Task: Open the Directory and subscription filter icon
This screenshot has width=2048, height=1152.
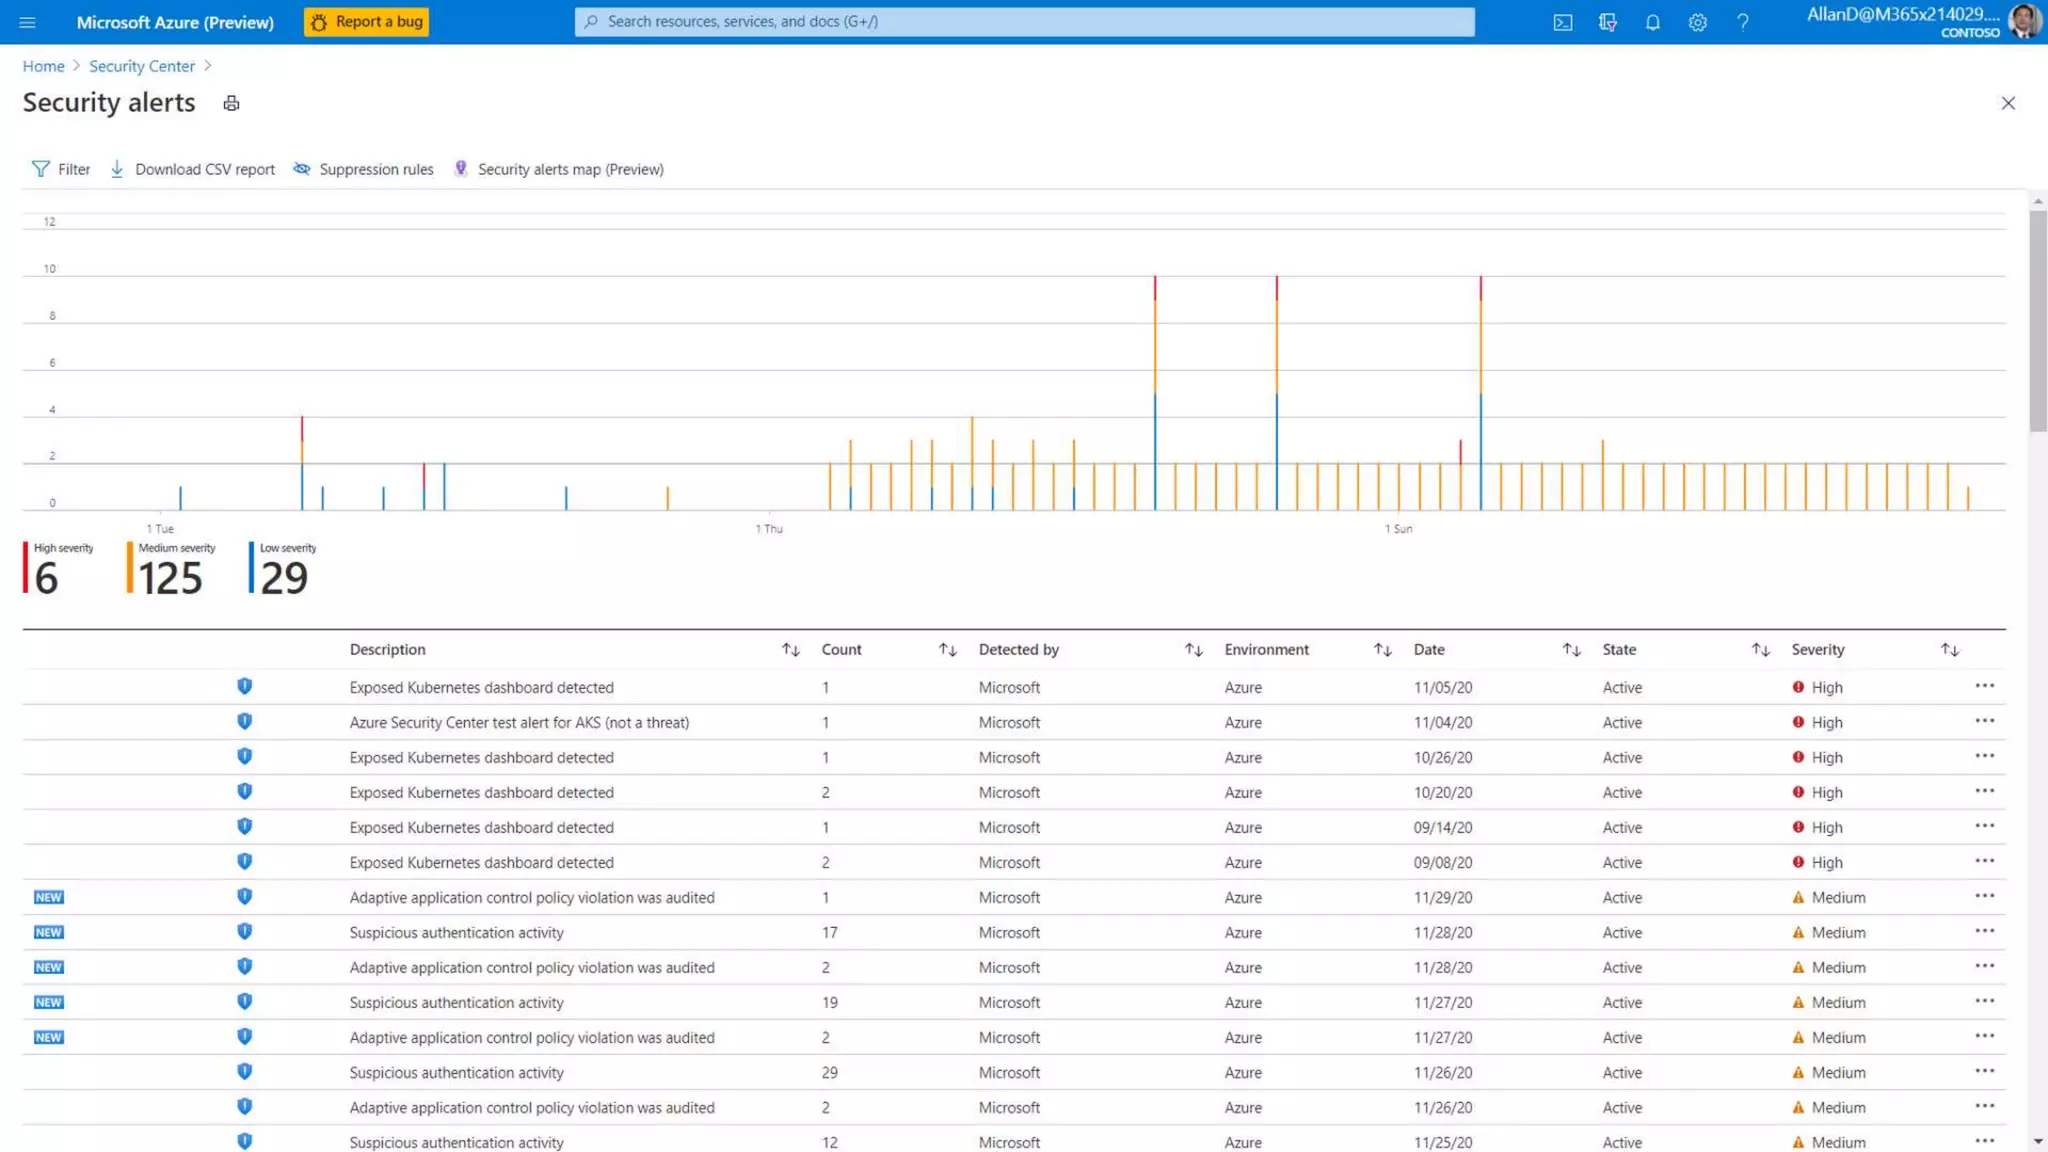Action: click(1607, 22)
